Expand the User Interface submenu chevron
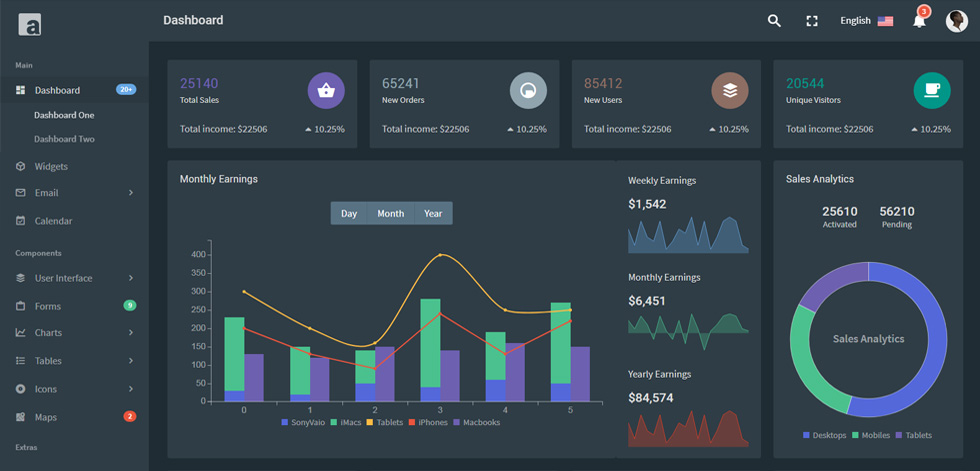Viewport: 980px width, 471px height. [x=131, y=278]
